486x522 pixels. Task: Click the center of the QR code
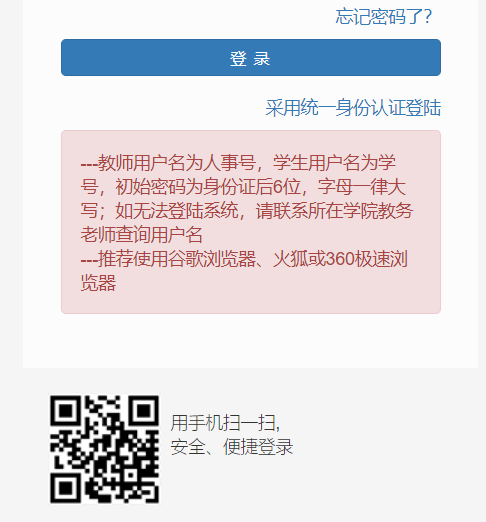tap(104, 449)
